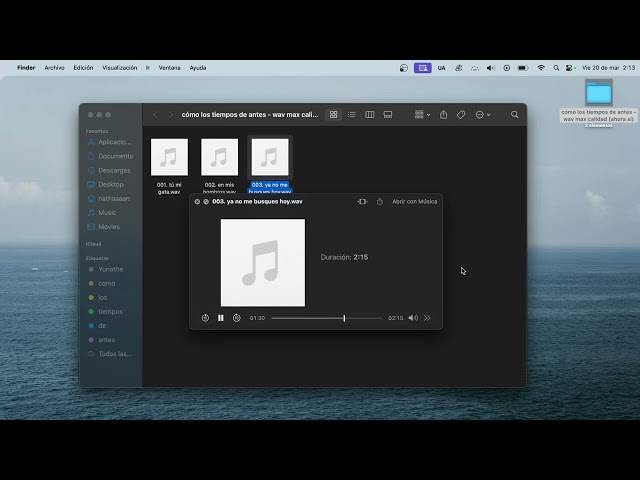Expand the double-chevron options in player
640x480 pixels.
tap(427, 318)
